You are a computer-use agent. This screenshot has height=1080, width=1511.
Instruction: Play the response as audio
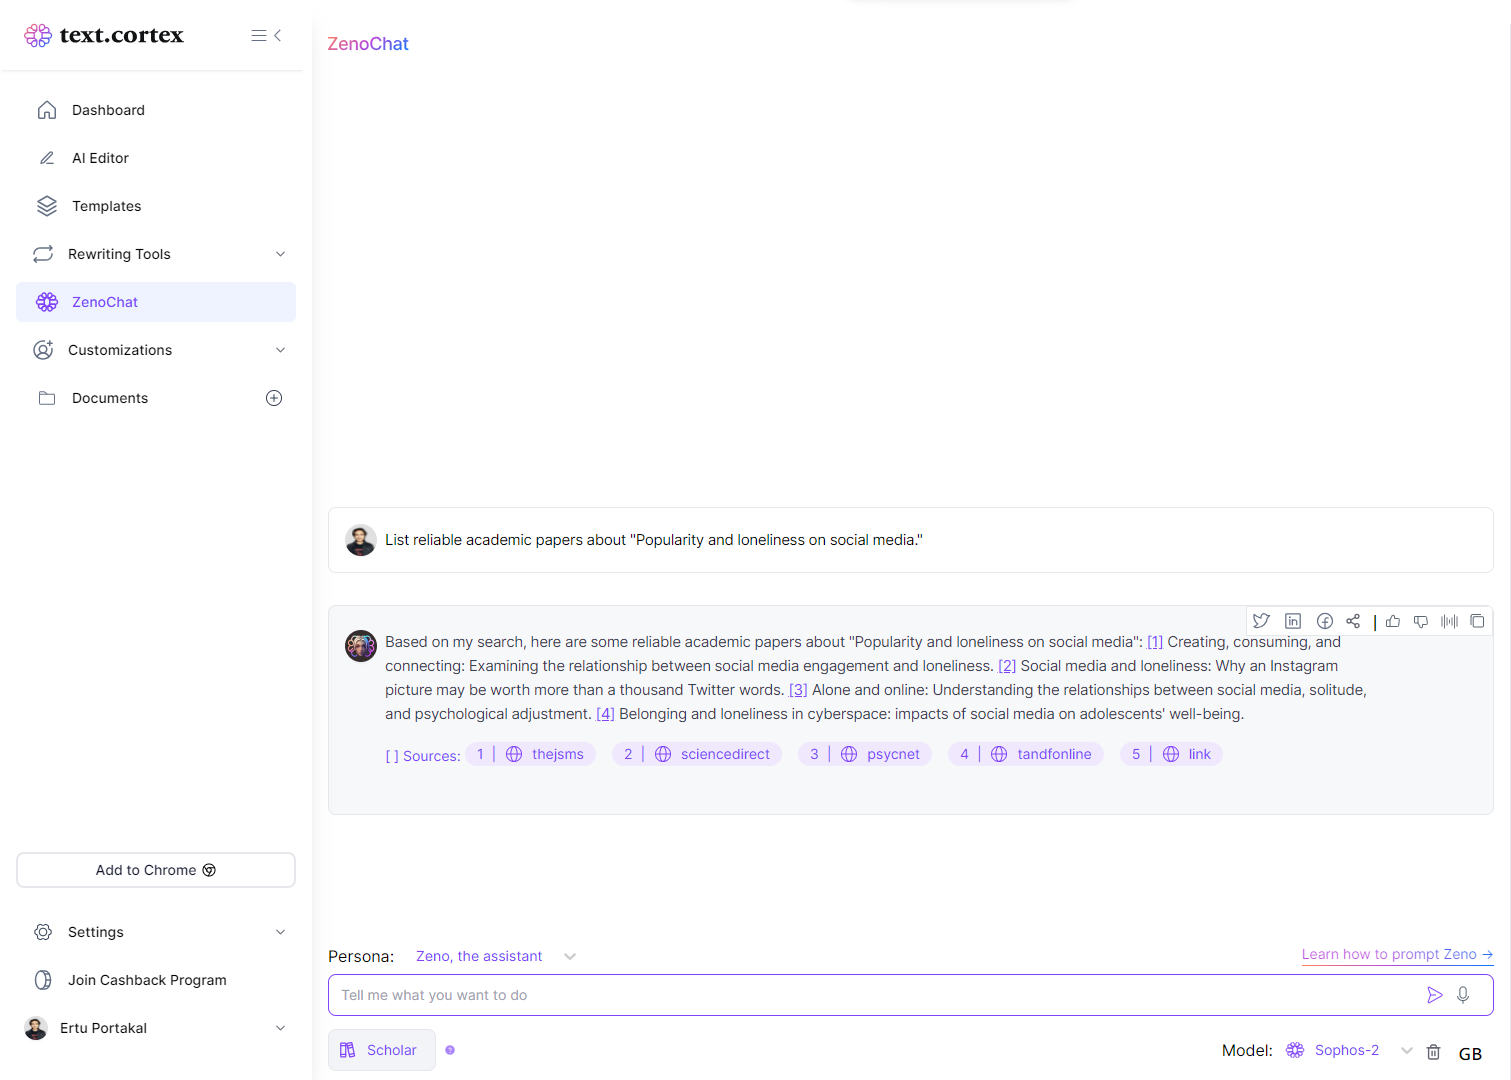1449,621
